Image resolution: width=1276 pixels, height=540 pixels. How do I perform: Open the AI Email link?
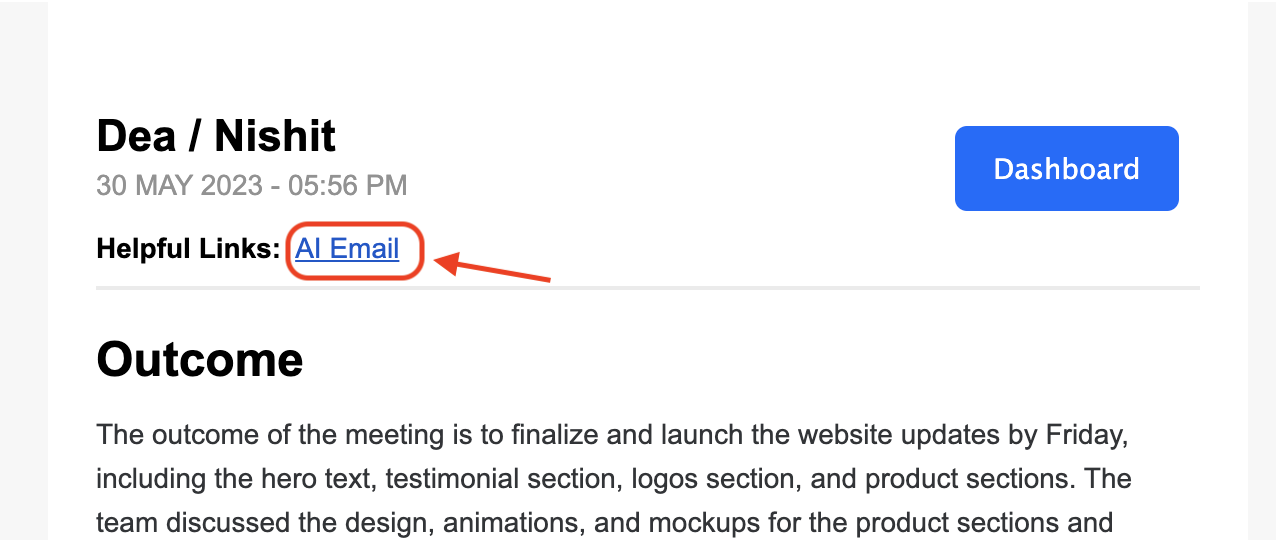[347, 248]
